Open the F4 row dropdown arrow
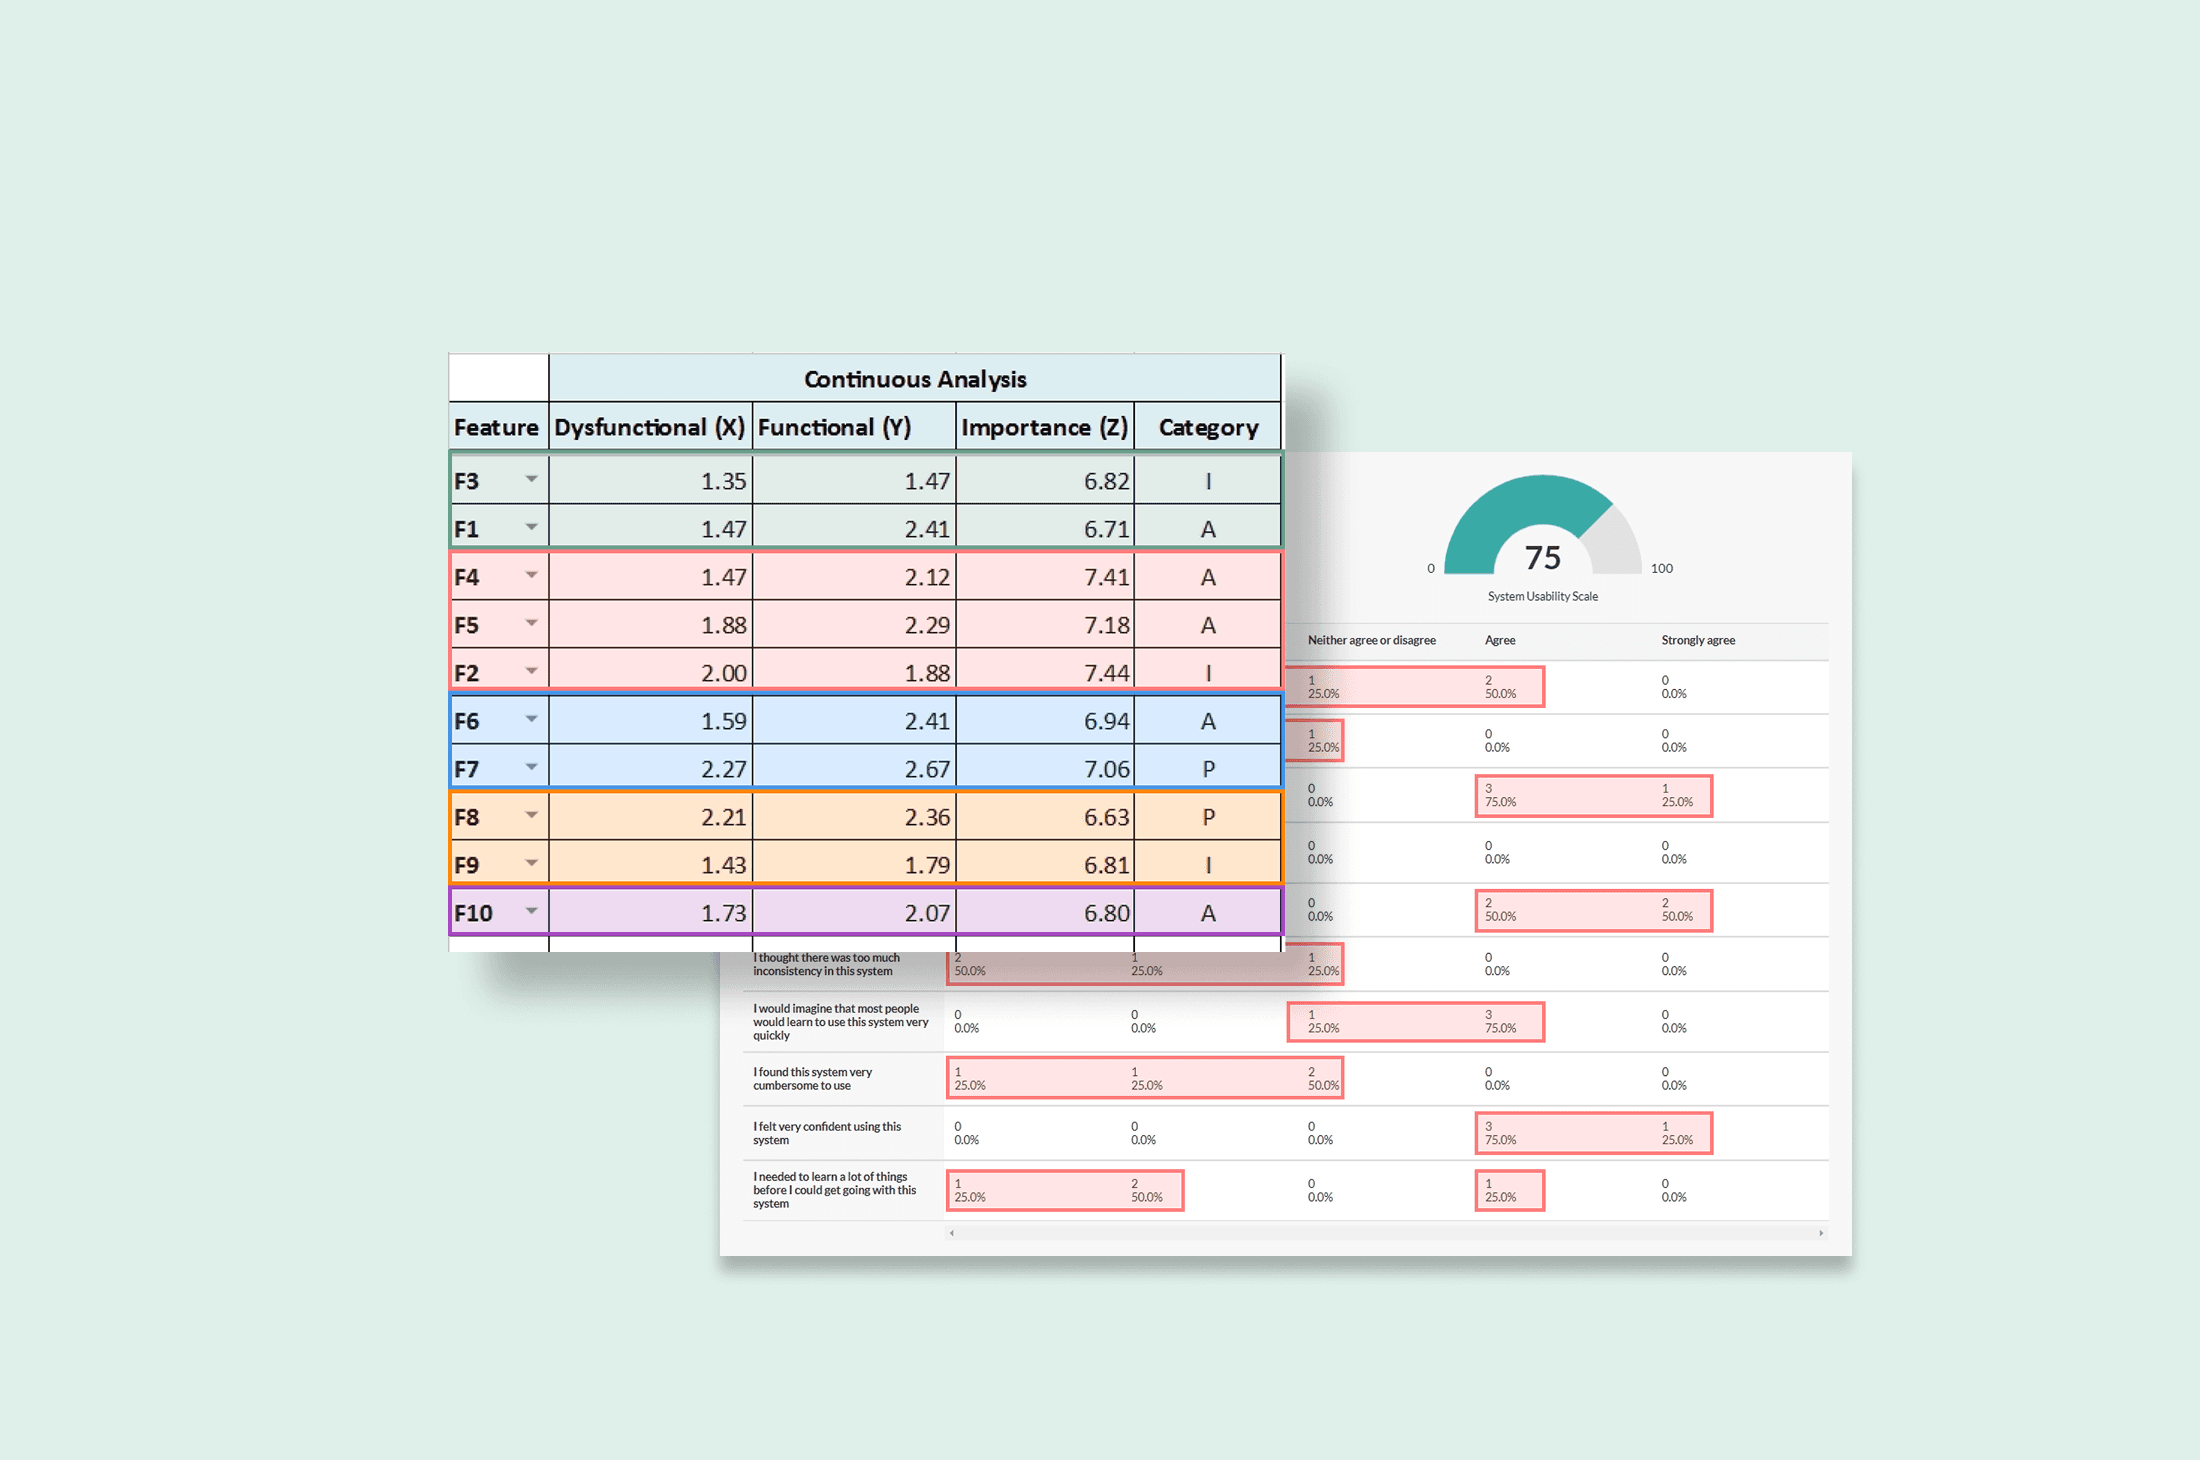 tap(531, 575)
